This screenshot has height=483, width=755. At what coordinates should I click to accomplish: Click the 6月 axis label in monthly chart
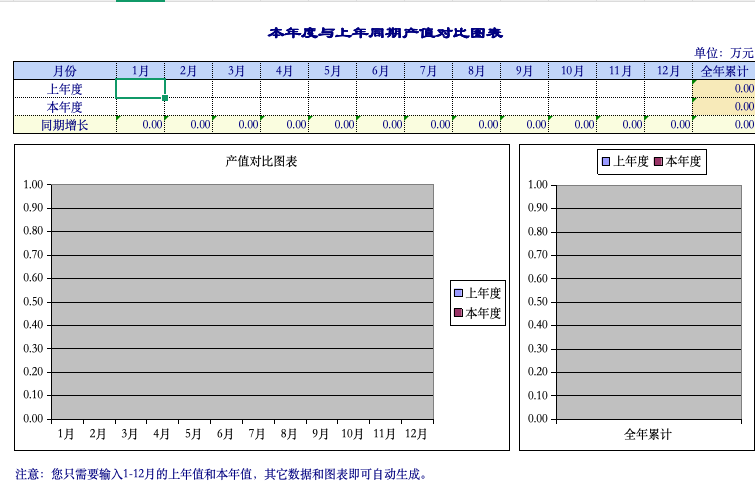(x=225, y=434)
